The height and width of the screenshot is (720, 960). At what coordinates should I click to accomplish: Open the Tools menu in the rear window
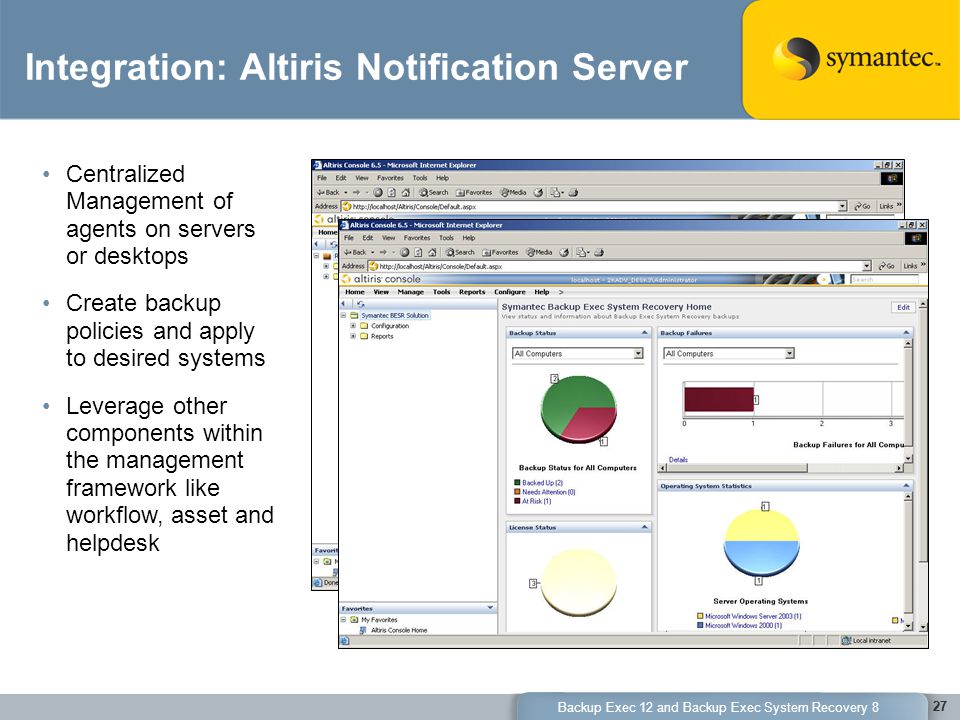[420, 178]
